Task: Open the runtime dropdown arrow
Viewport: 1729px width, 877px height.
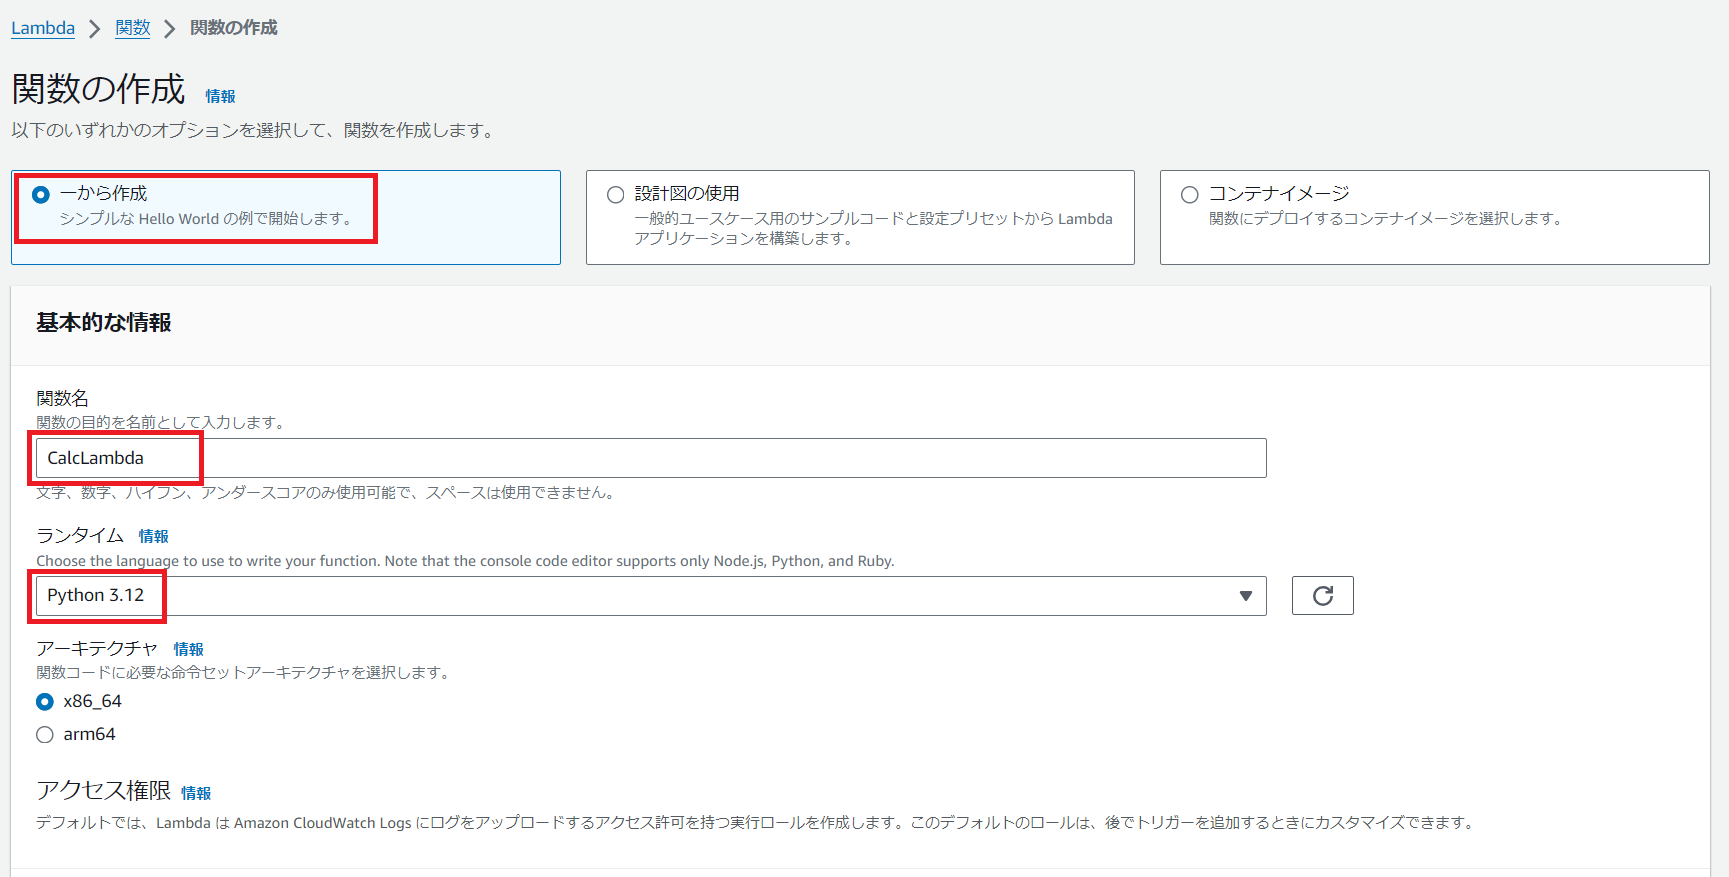Action: coord(1245,596)
